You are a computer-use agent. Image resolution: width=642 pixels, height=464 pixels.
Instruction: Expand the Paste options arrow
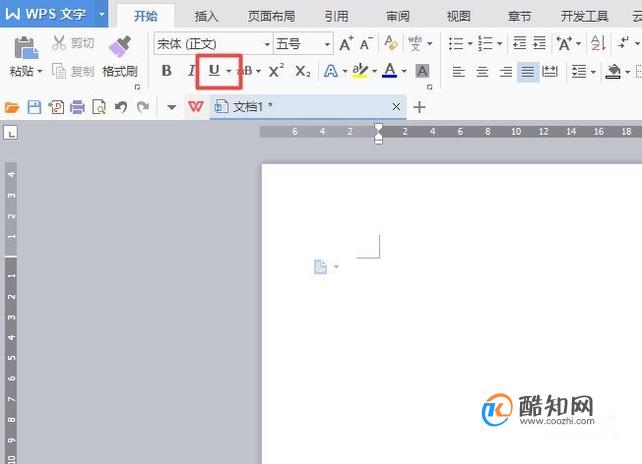pyautogui.click(x=40, y=71)
